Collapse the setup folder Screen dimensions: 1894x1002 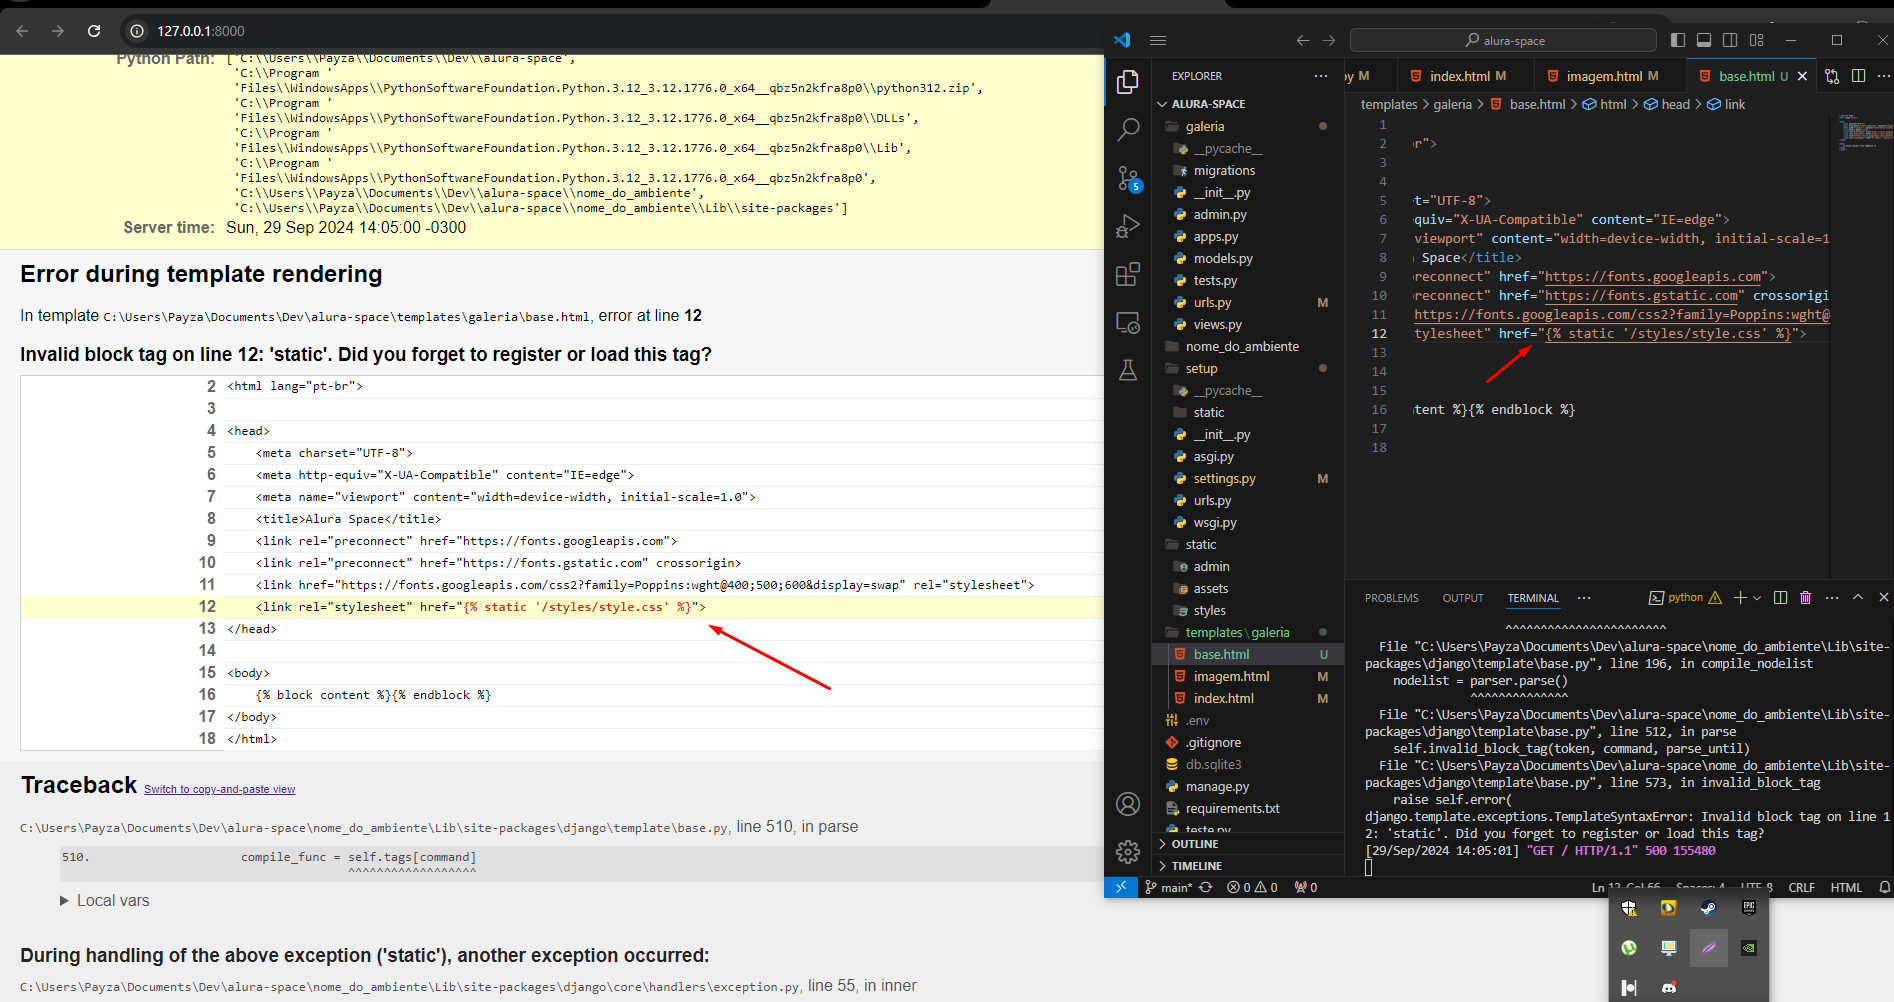1248,368
